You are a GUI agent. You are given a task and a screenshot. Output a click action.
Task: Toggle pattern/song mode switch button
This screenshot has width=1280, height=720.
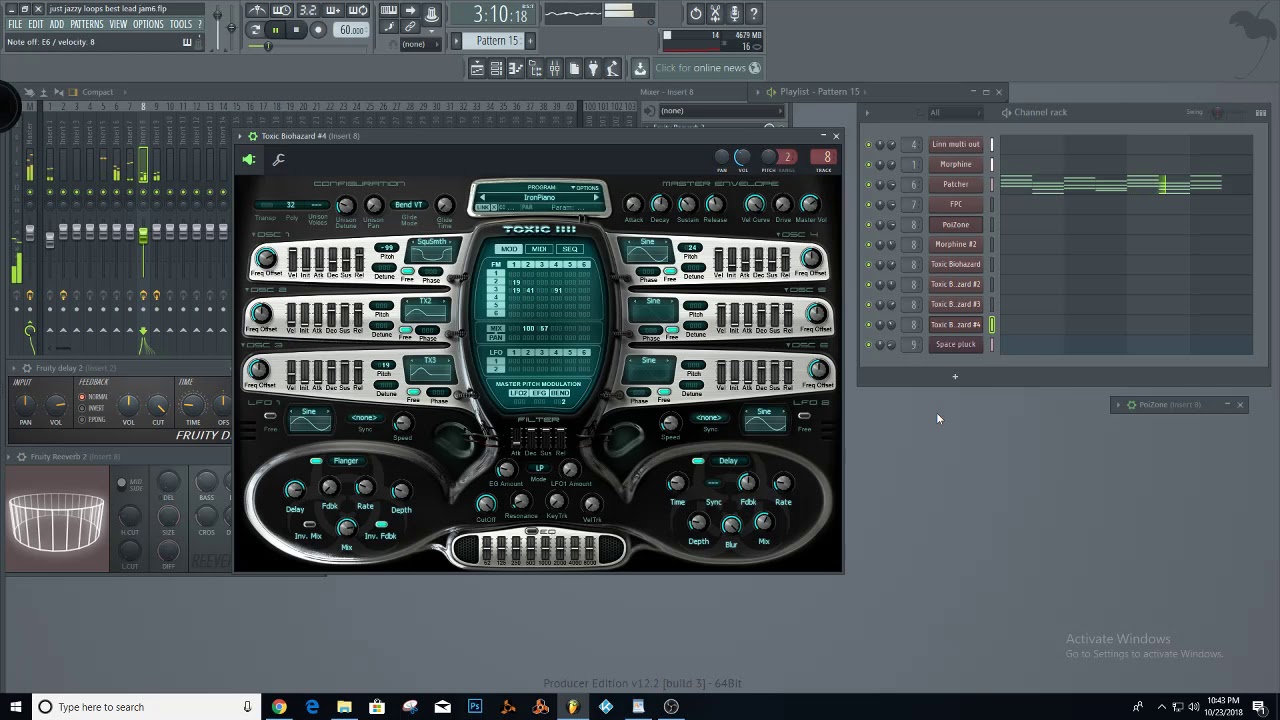click(255, 30)
